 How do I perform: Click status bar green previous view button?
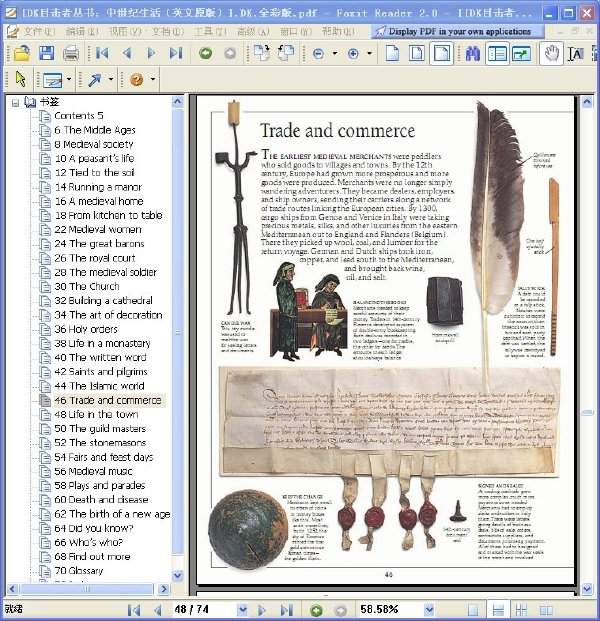(x=316, y=610)
